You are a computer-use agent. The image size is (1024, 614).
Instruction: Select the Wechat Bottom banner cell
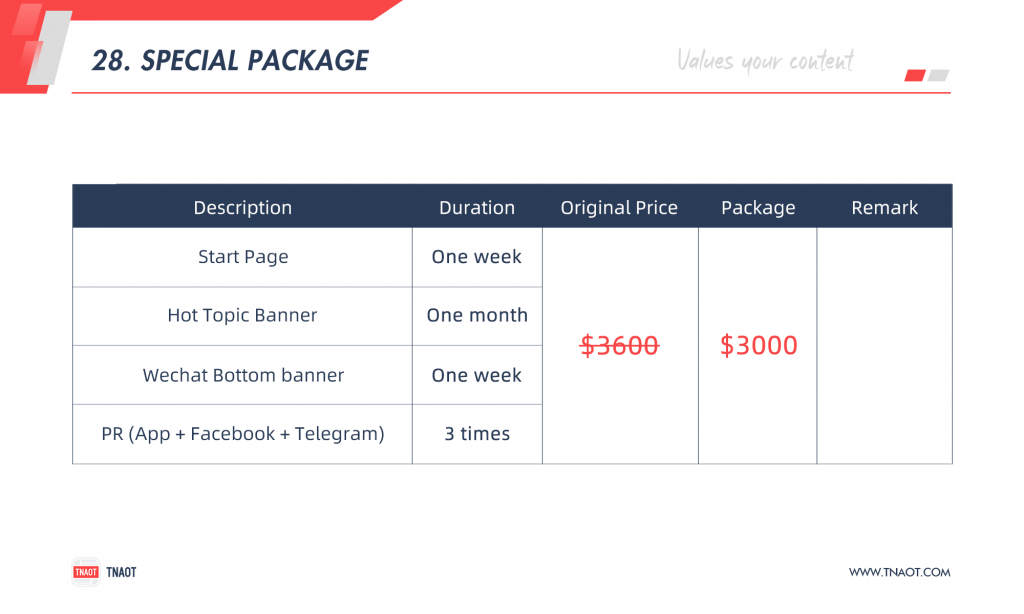[x=242, y=375]
